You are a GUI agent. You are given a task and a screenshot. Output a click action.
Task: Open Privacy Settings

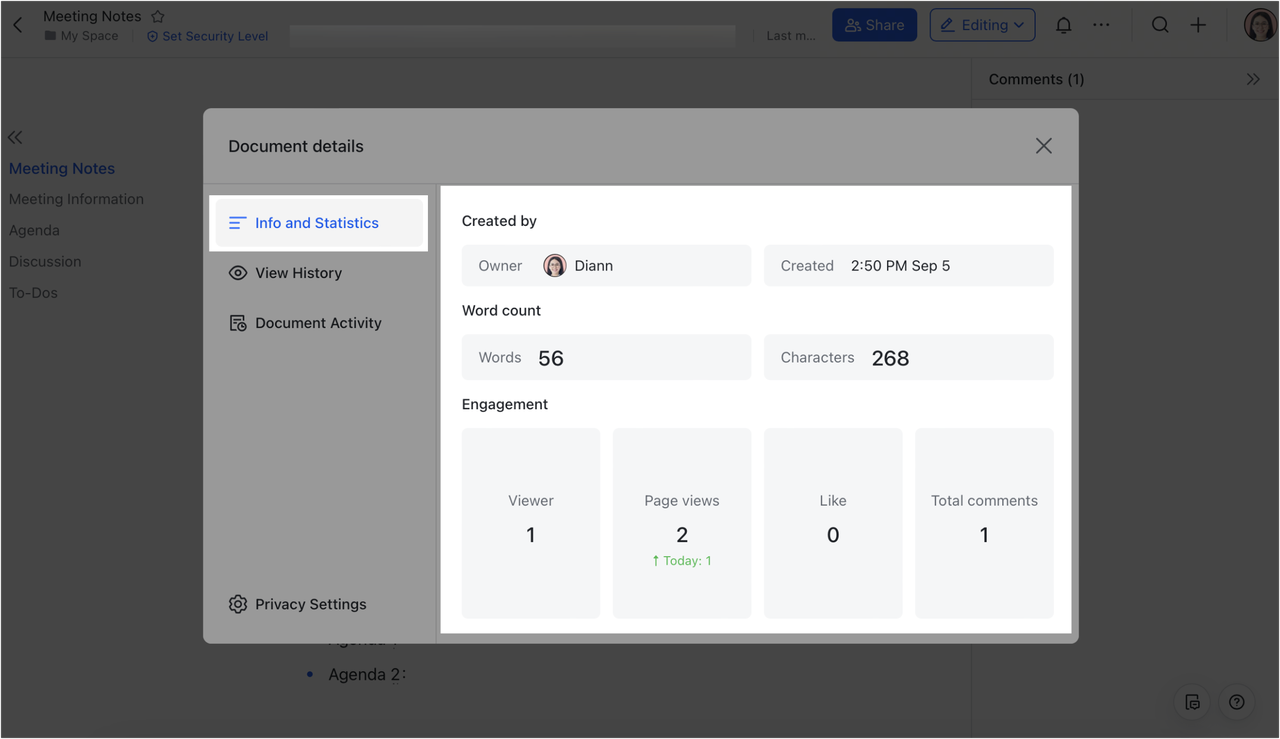309,604
